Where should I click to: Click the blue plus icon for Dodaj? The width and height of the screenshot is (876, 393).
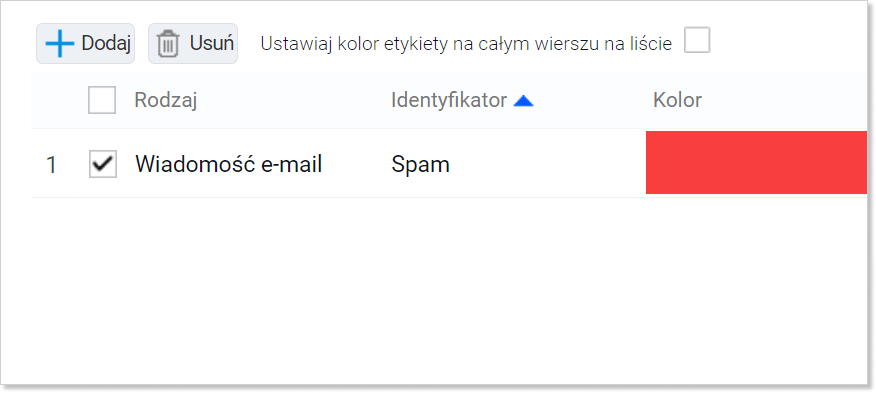click(x=60, y=44)
